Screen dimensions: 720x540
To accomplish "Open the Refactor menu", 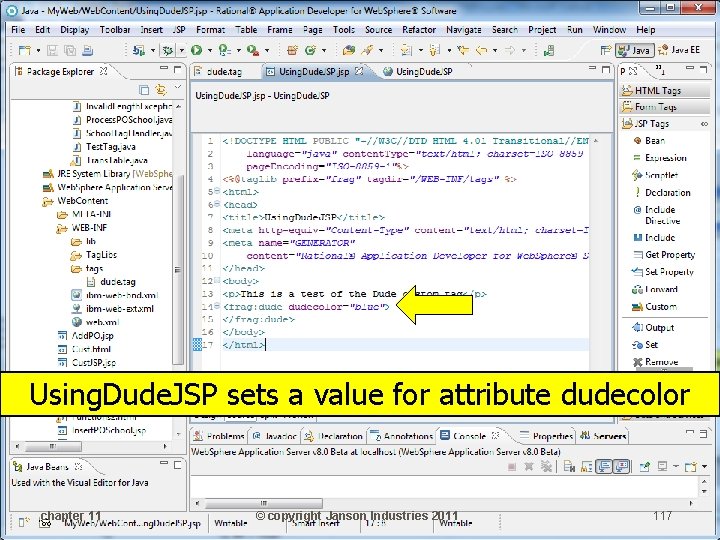I will [x=419, y=30].
